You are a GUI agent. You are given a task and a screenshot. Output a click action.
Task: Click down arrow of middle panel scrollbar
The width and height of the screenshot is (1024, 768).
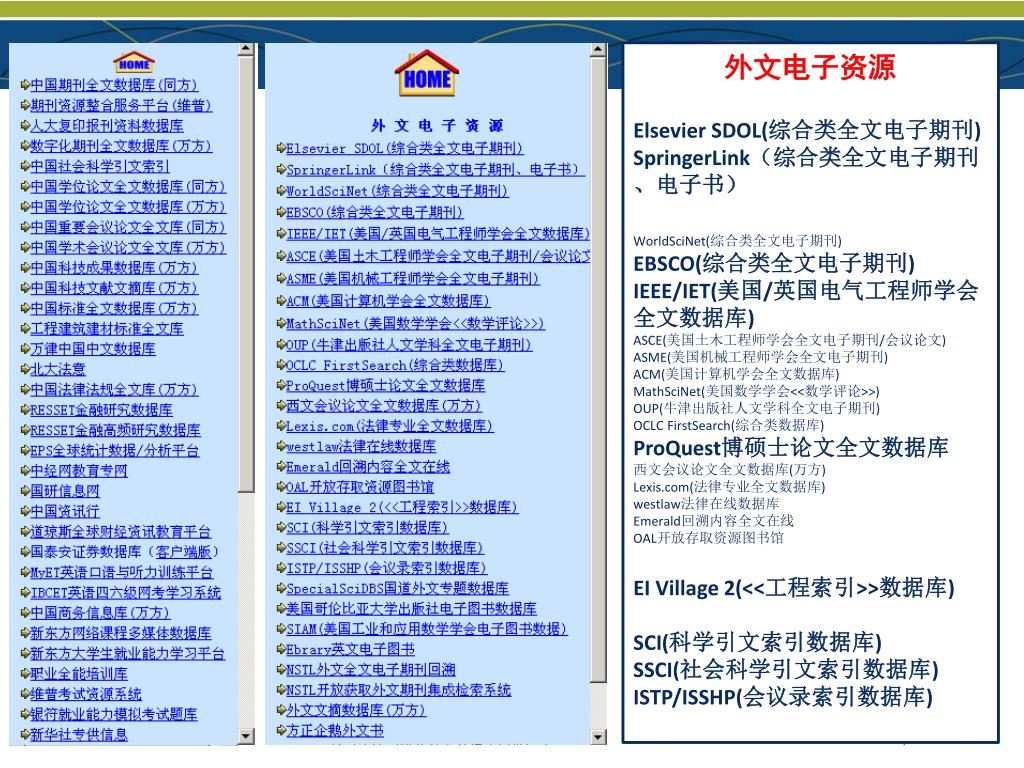coord(598,737)
